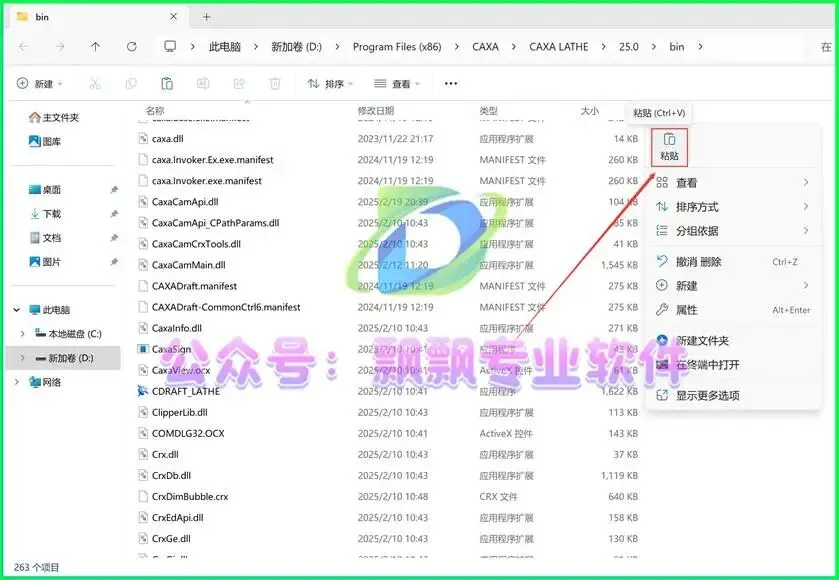Click the Paste clipboard toolbar icon
Screen dimensions: 839x580
[x=167, y=83]
